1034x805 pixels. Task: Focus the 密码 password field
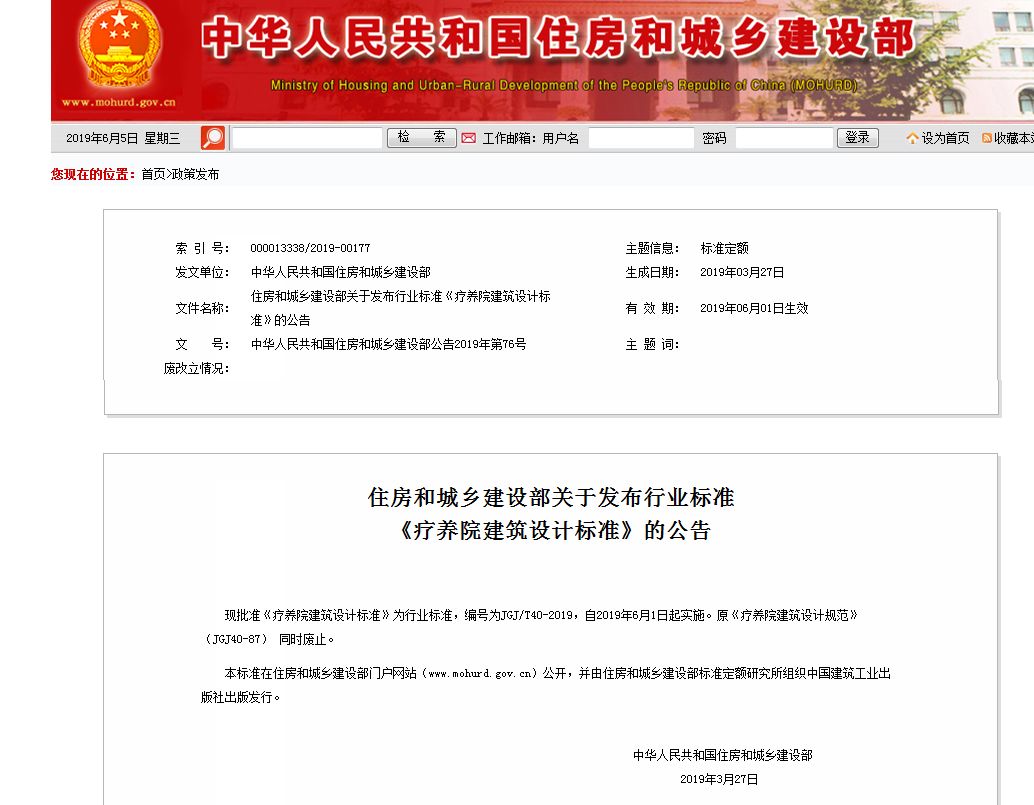click(784, 138)
